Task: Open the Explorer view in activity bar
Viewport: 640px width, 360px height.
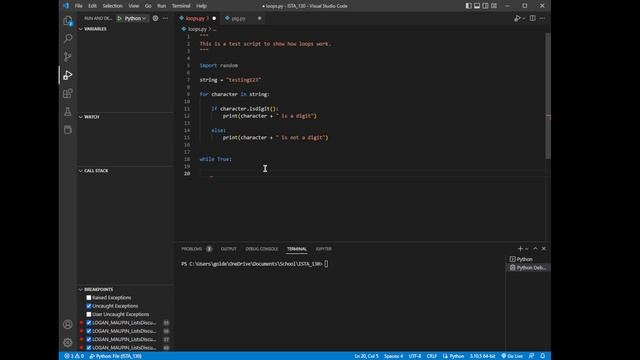Action: point(68,20)
